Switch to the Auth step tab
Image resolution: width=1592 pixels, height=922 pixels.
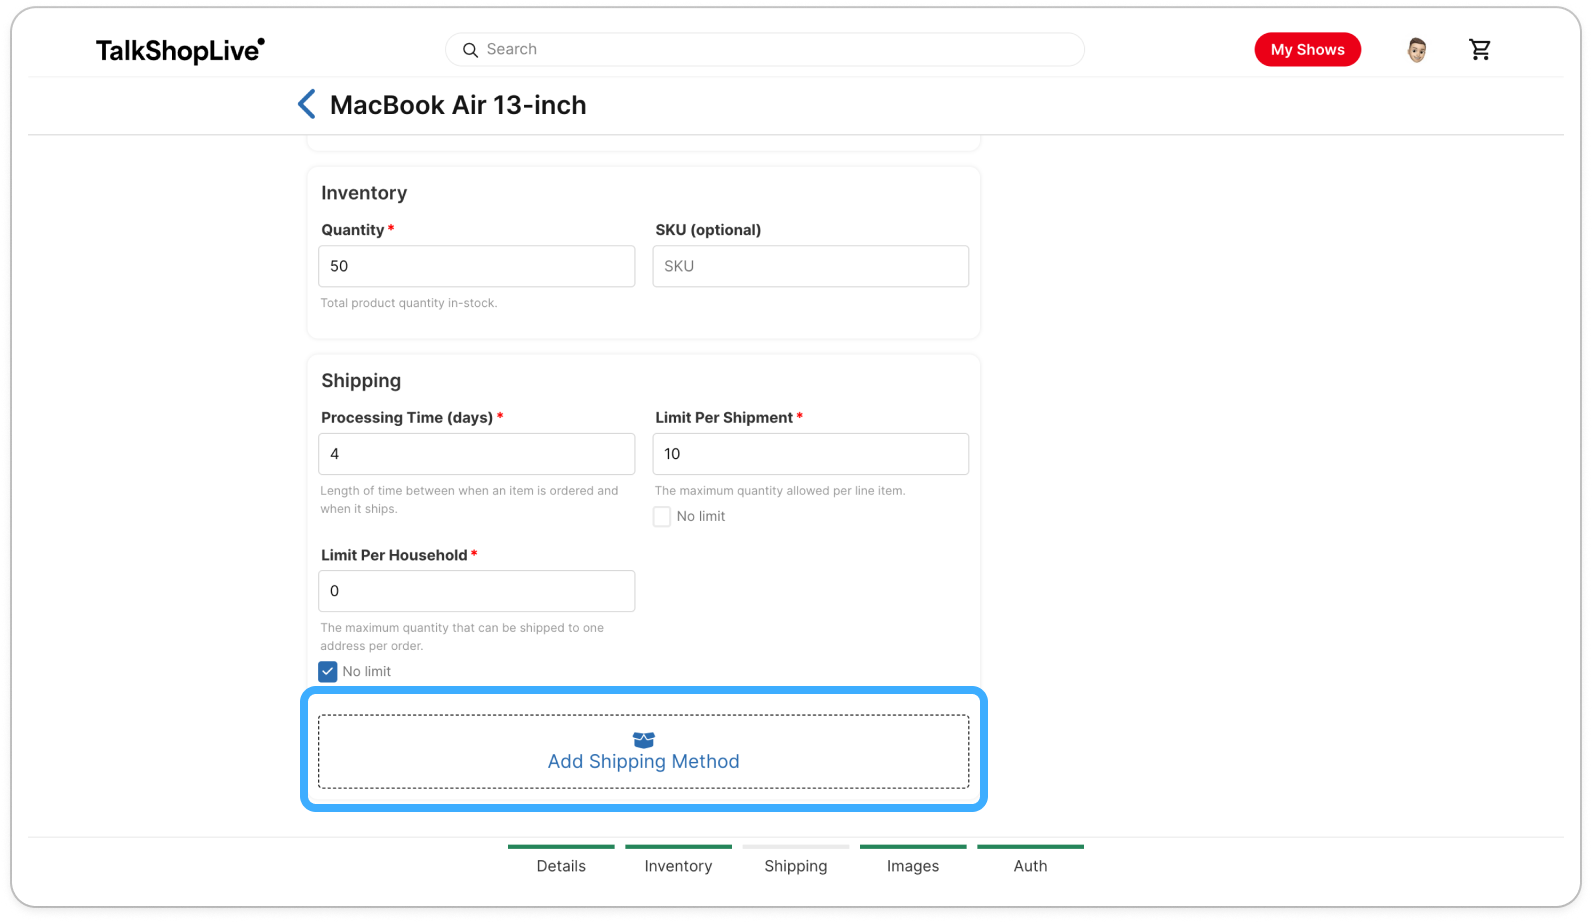(x=1030, y=861)
